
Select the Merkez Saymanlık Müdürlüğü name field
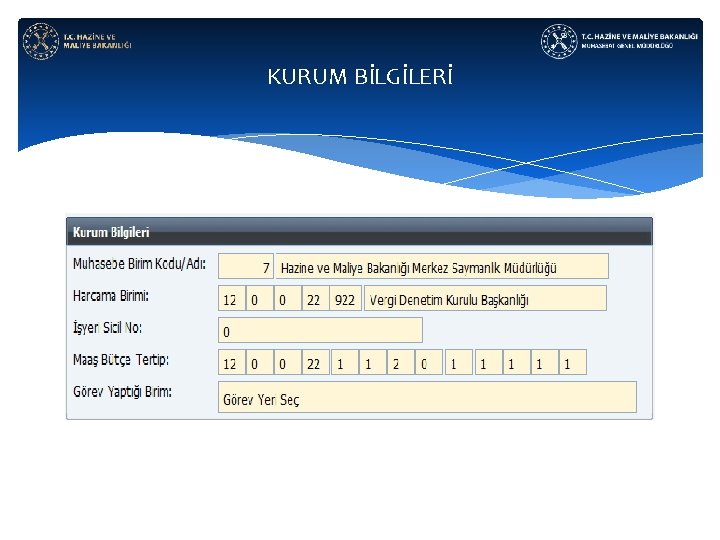pos(442,266)
